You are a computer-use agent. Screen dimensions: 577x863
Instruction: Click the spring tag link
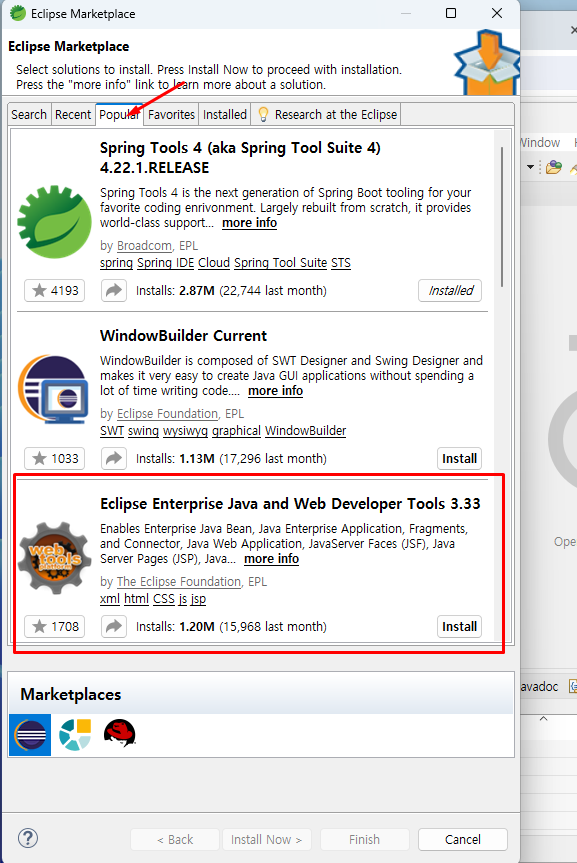(x=116, y=263)
